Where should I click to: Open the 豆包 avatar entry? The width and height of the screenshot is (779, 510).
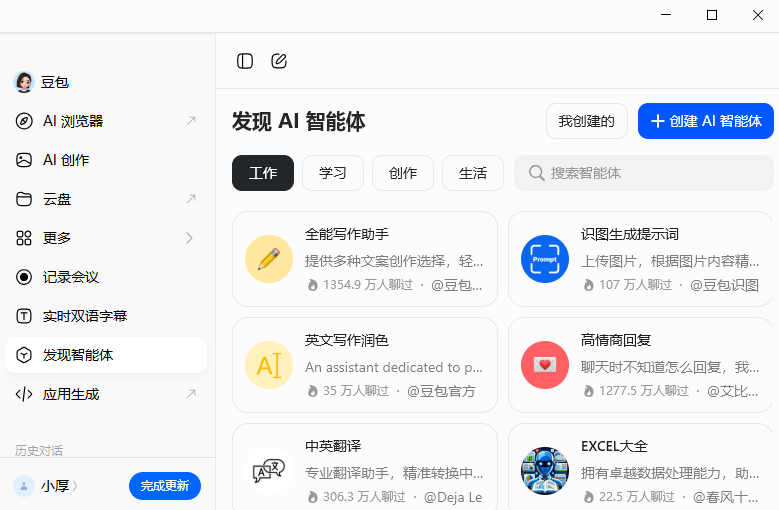[23, 82]
